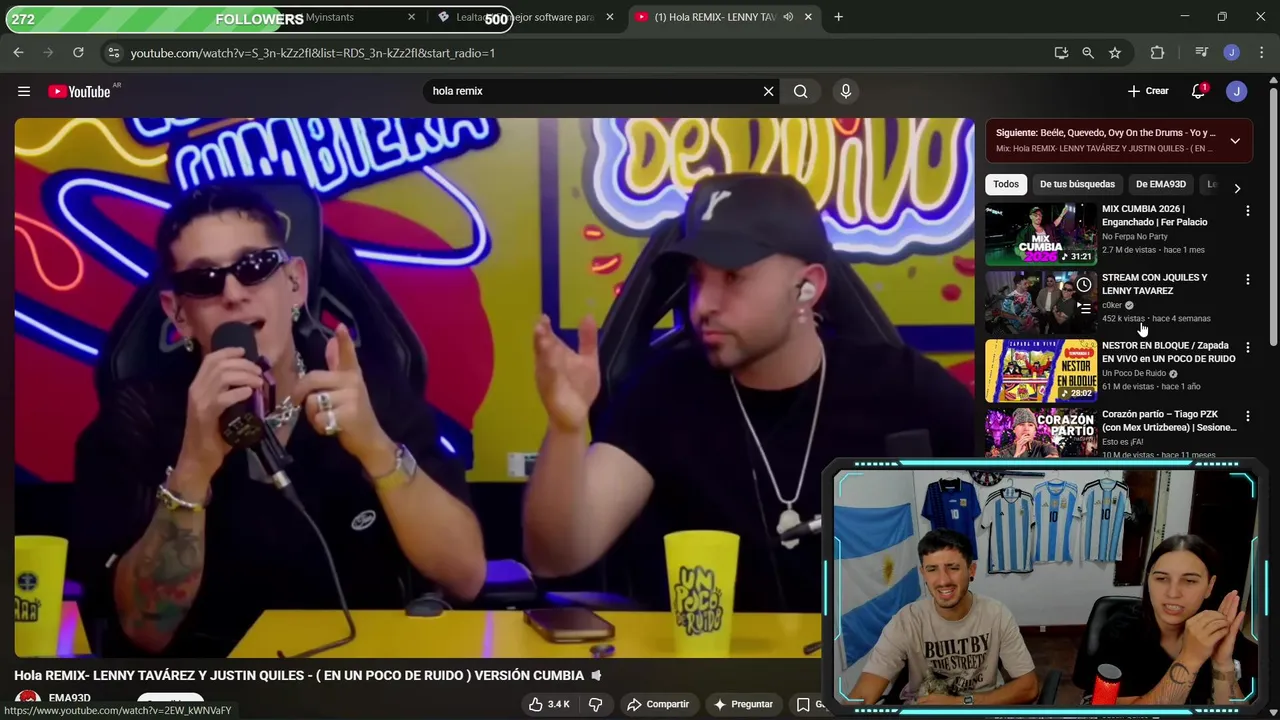Close the Hola REMIX tab

(x=808, y=17)
